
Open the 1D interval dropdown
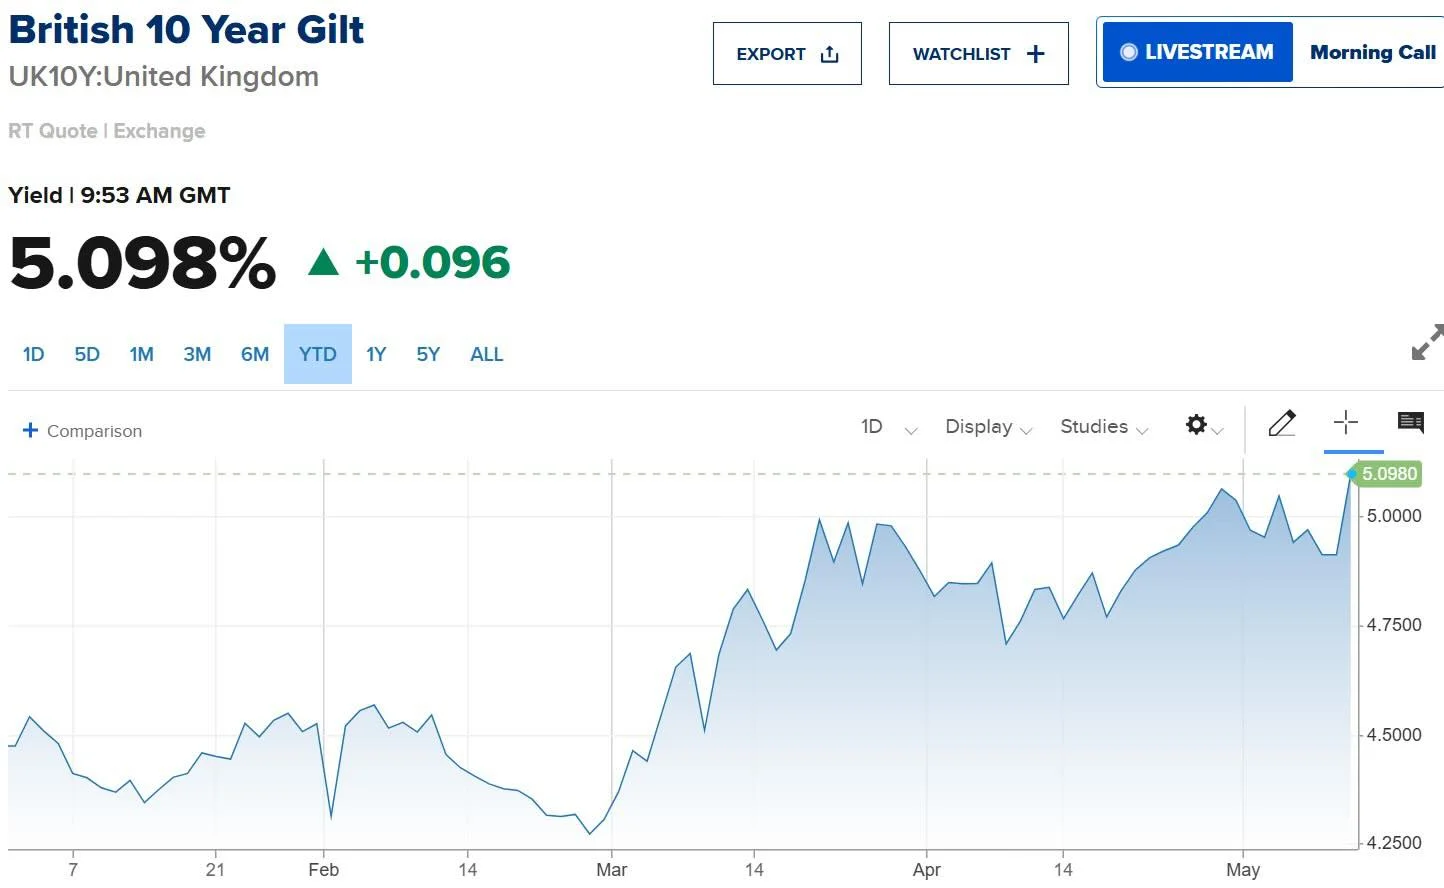click(889, 427)
